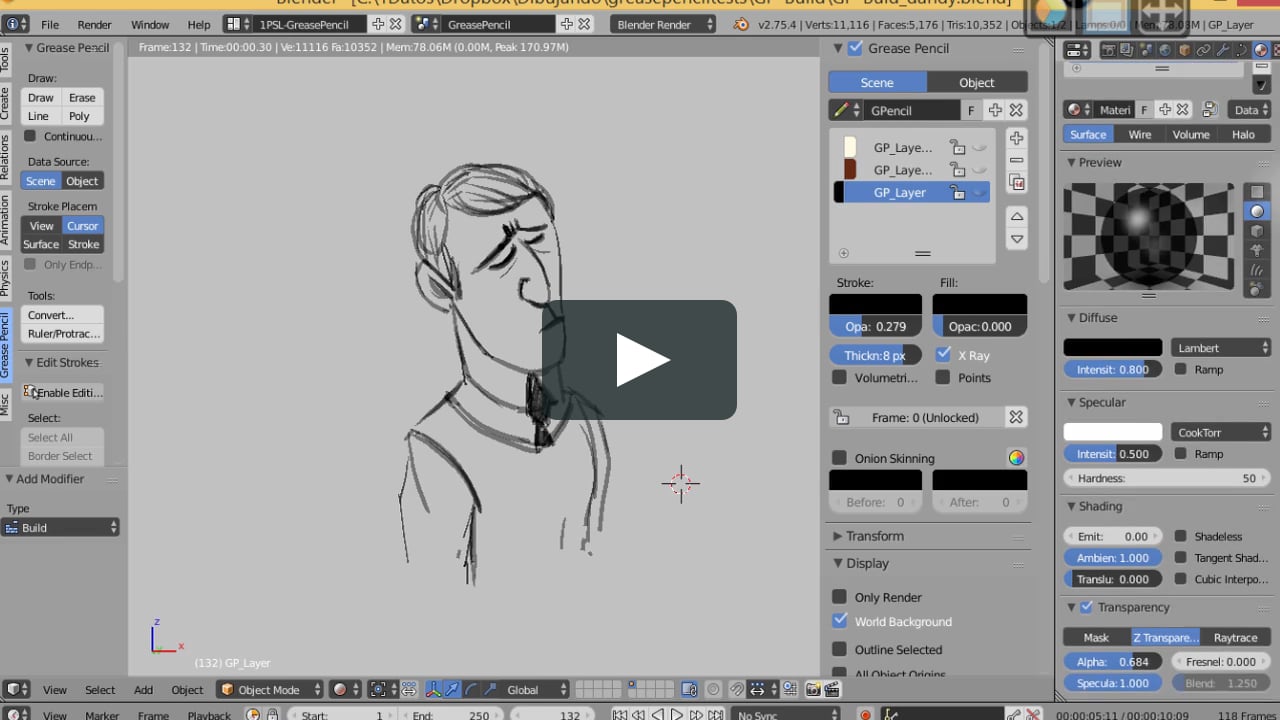This screenshot has height=720, width=1280.
Task: Click the fake user F button beside GPencil
Action: coord(970,110)
